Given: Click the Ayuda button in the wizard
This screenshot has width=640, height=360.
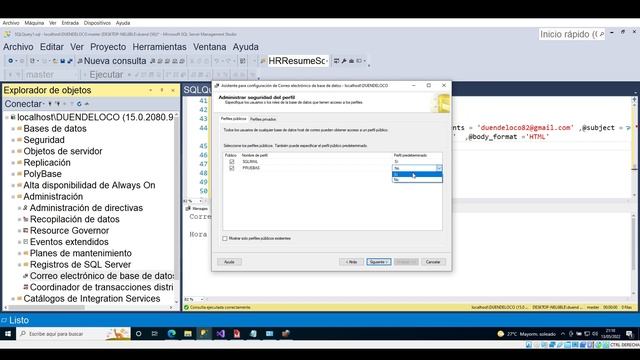Looking at the screenshot, I should coord(229,262).
